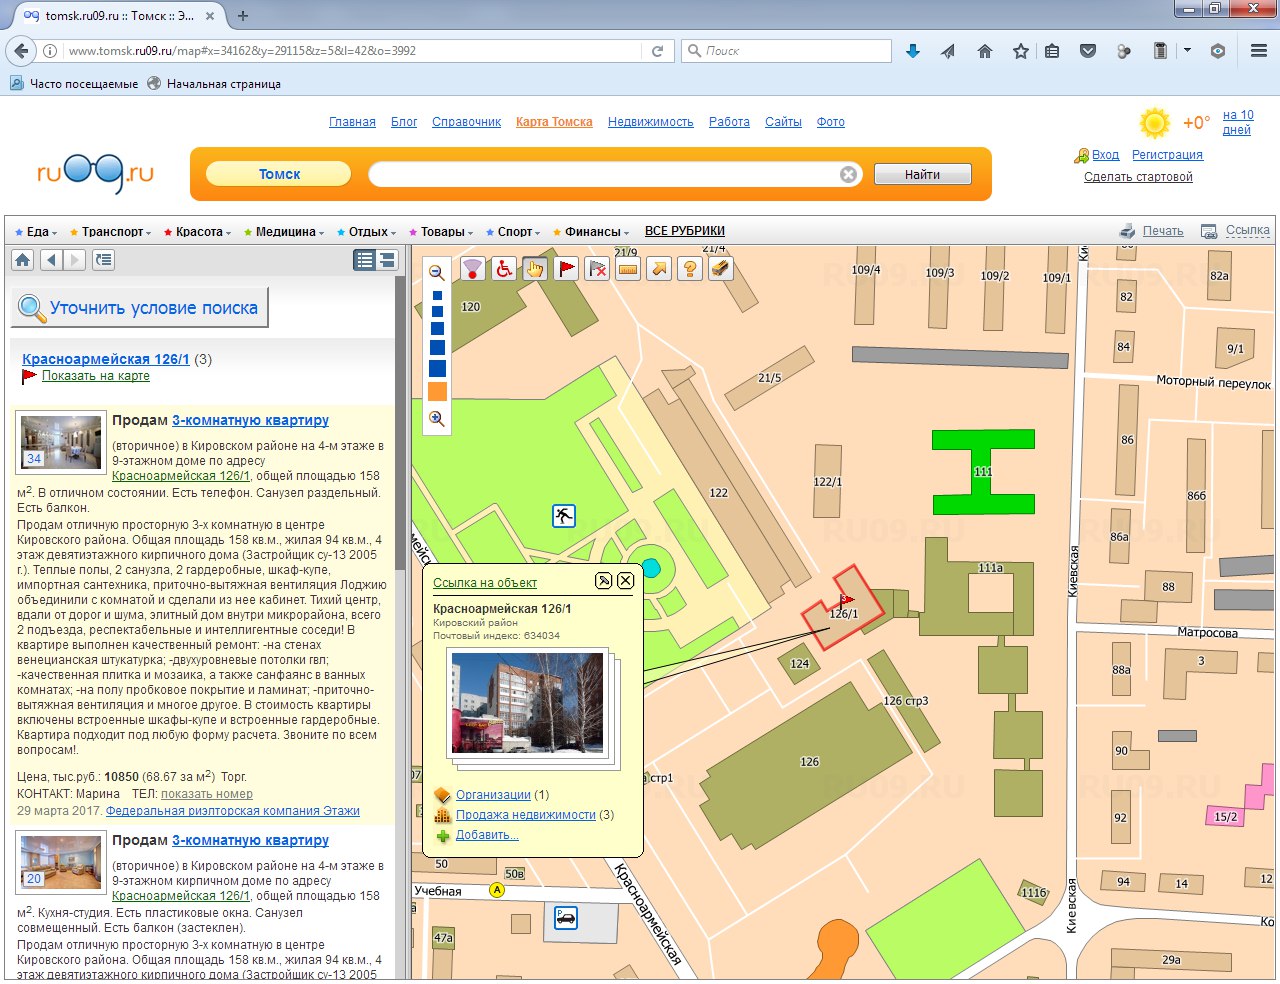
Task: Switch results to compact grouped view
Action: 387,260
